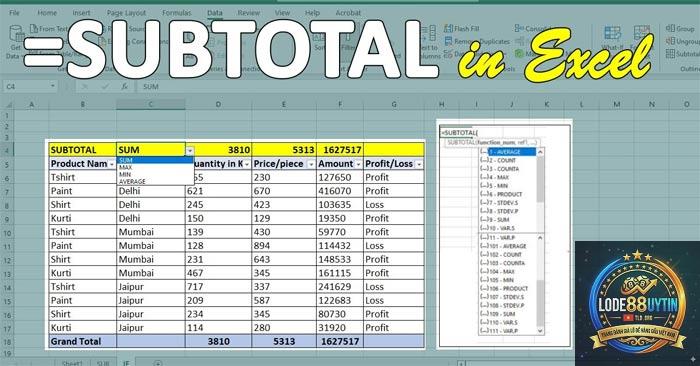
Task: Switch to the Insert ribbon tab
Action: pos(82,13)
